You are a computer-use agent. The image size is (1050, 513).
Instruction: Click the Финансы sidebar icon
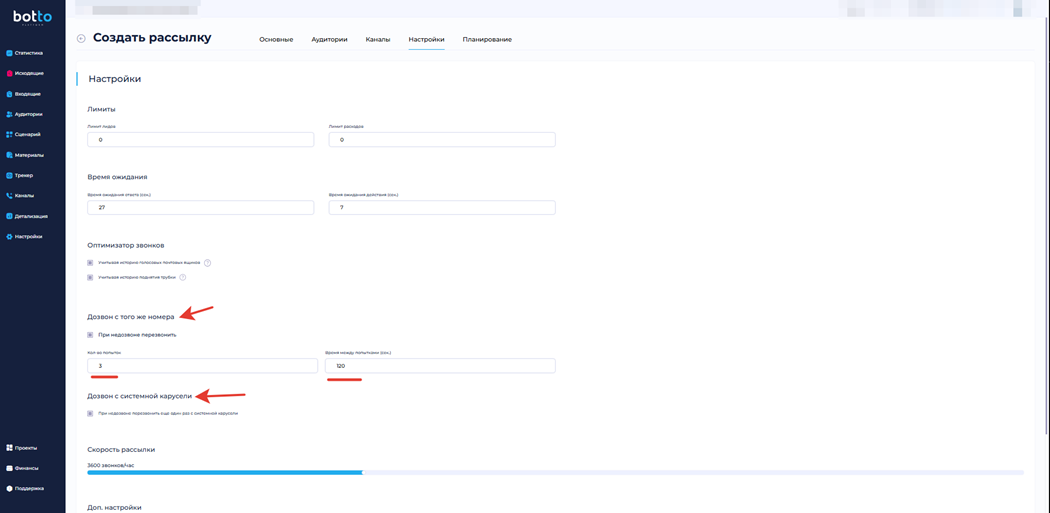10,468
